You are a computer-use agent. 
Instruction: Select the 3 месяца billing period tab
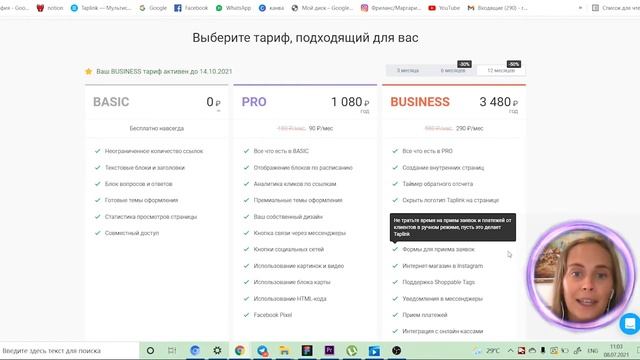[408, 70]
